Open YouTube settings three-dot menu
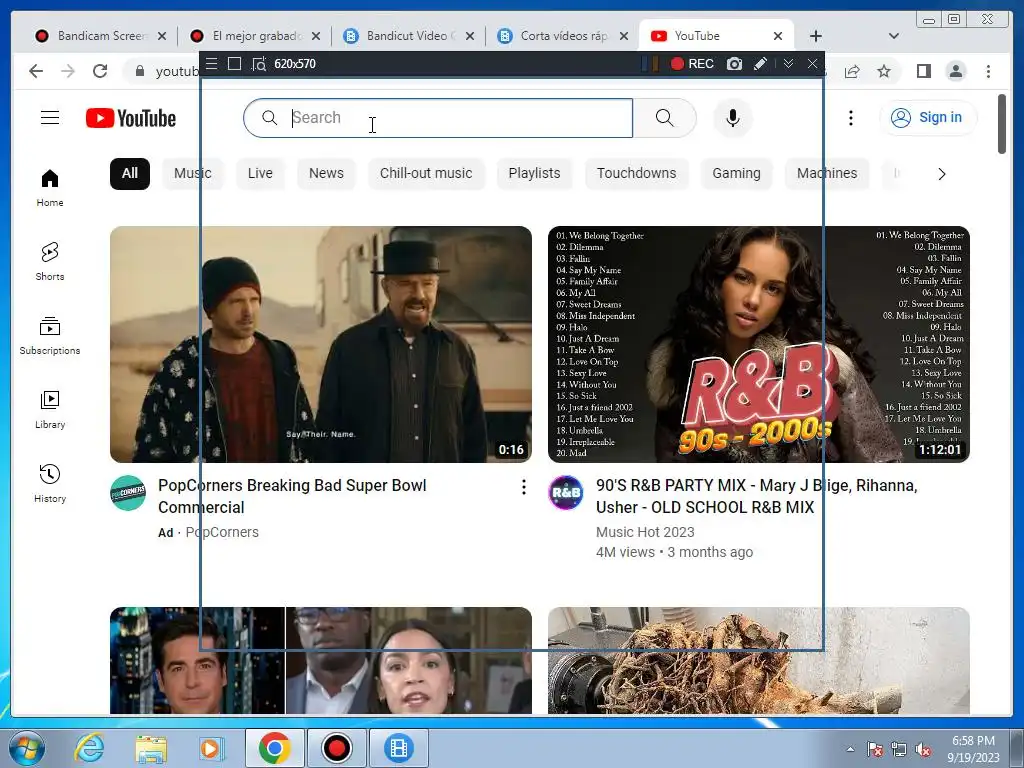This screenshot has width=1024, height=768. (850, 118)
